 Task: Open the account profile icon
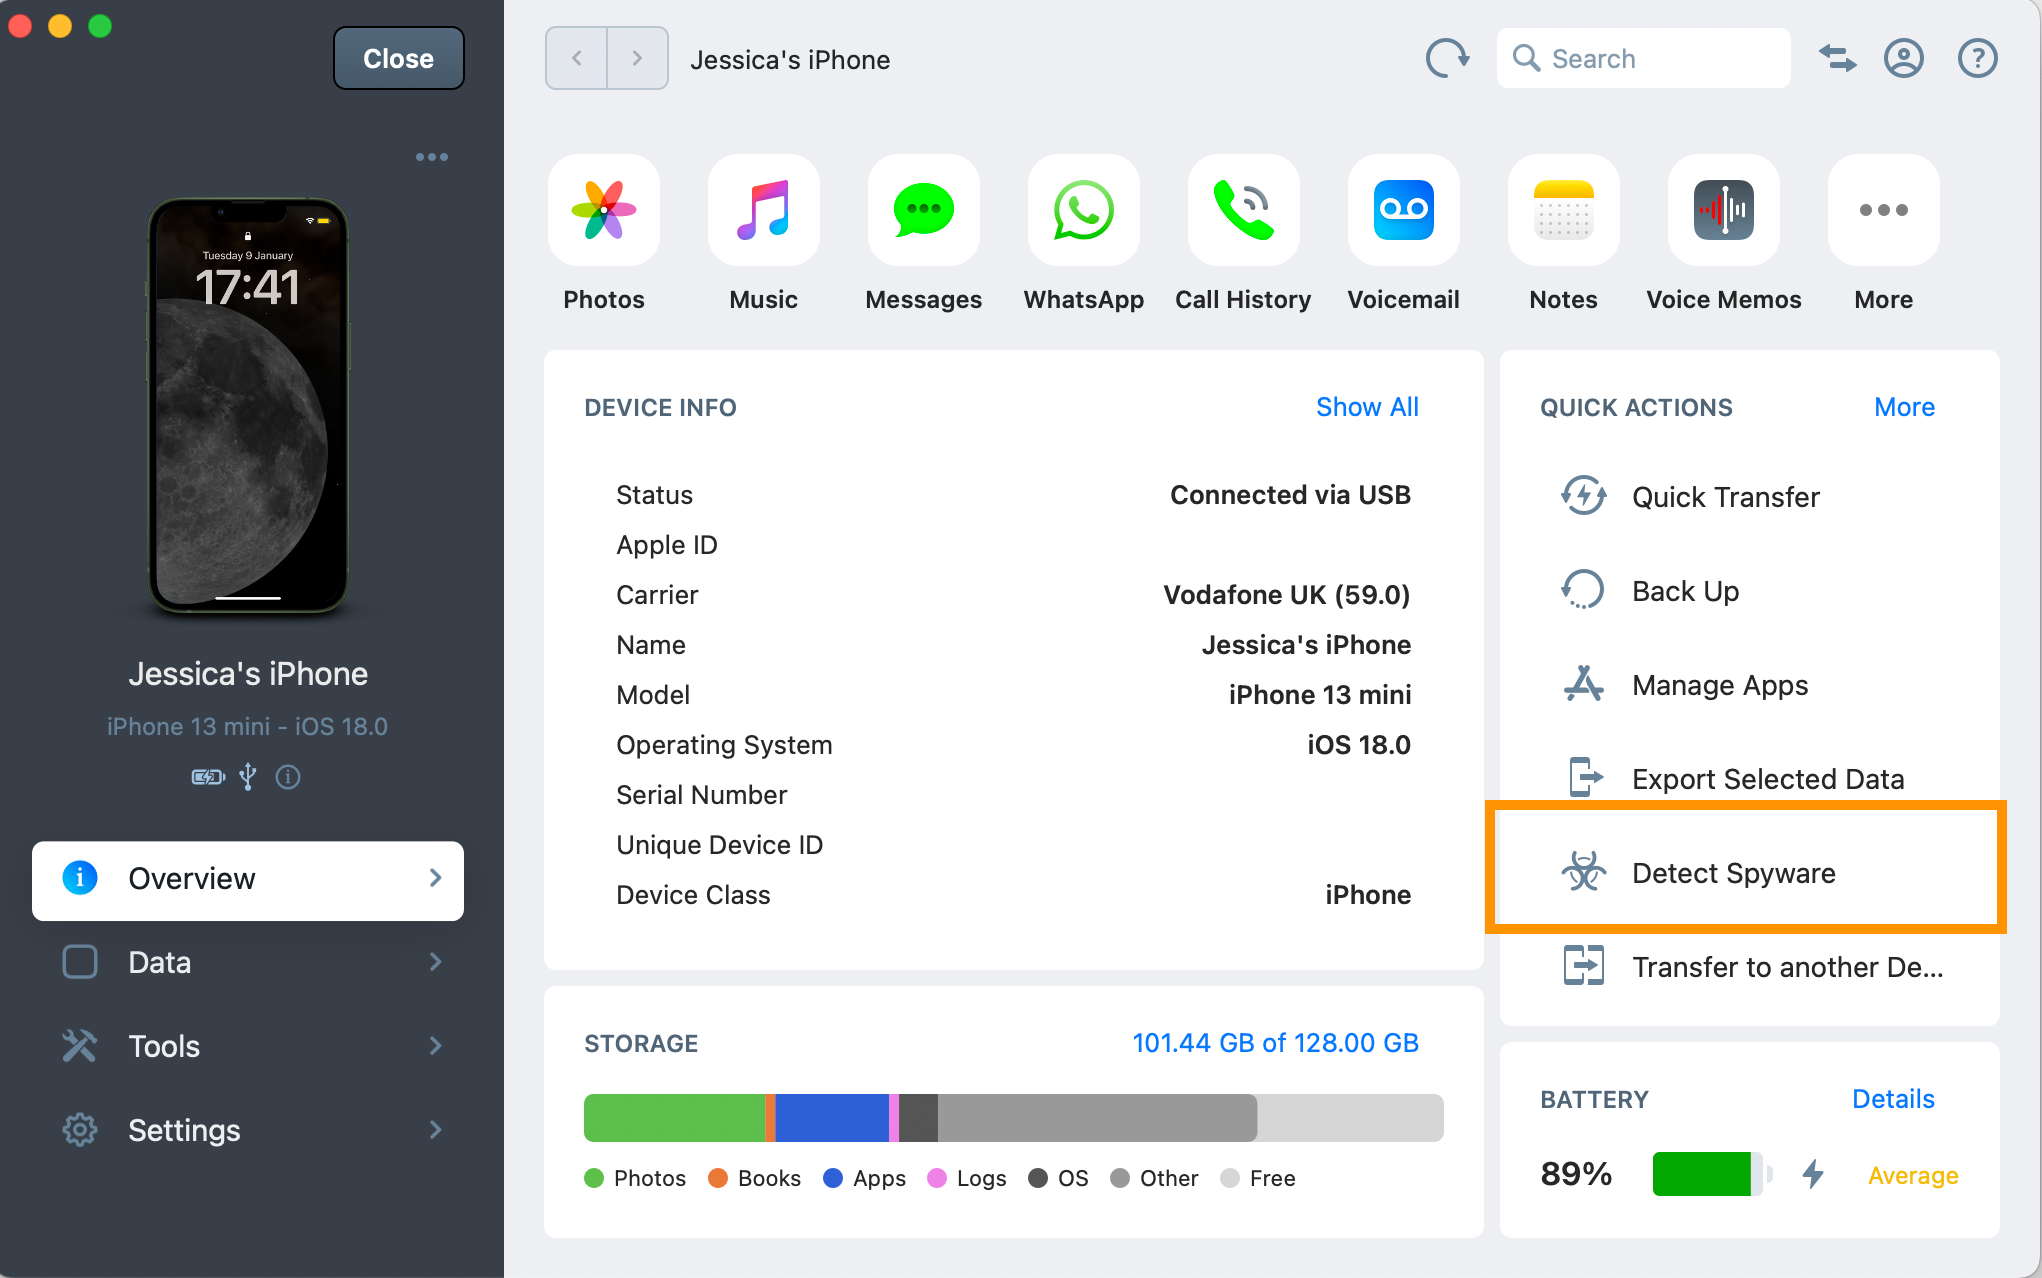click(x=1904, y=59)
